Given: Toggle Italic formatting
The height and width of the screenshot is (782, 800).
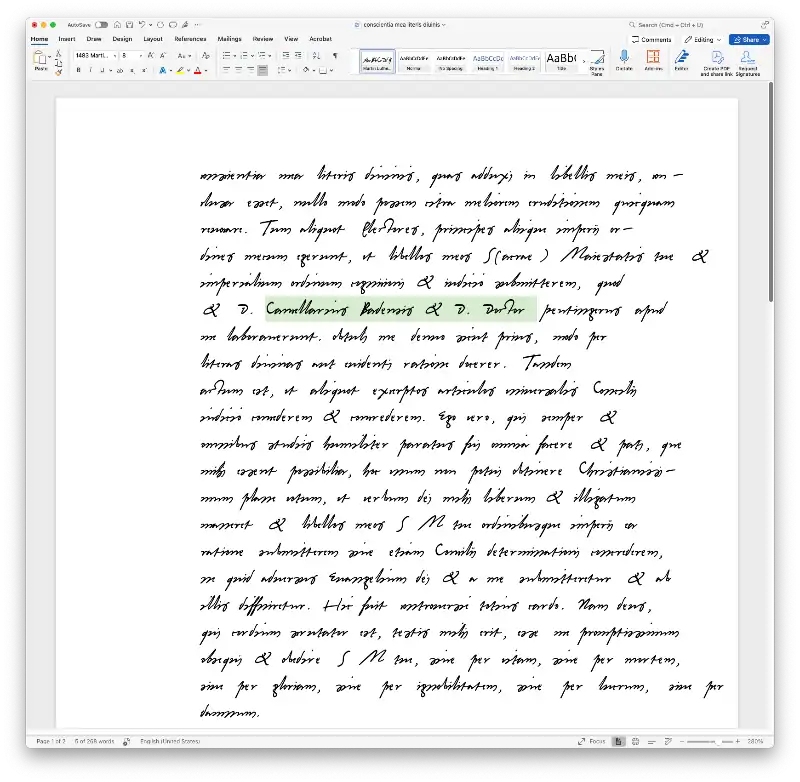Looking at the screenshot, I should 90,70.
